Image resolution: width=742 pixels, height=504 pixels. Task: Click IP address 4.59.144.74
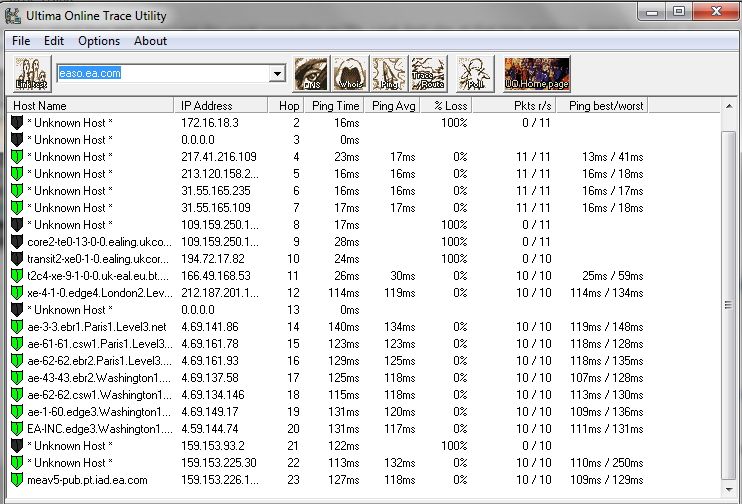click(x=210, y=429)
